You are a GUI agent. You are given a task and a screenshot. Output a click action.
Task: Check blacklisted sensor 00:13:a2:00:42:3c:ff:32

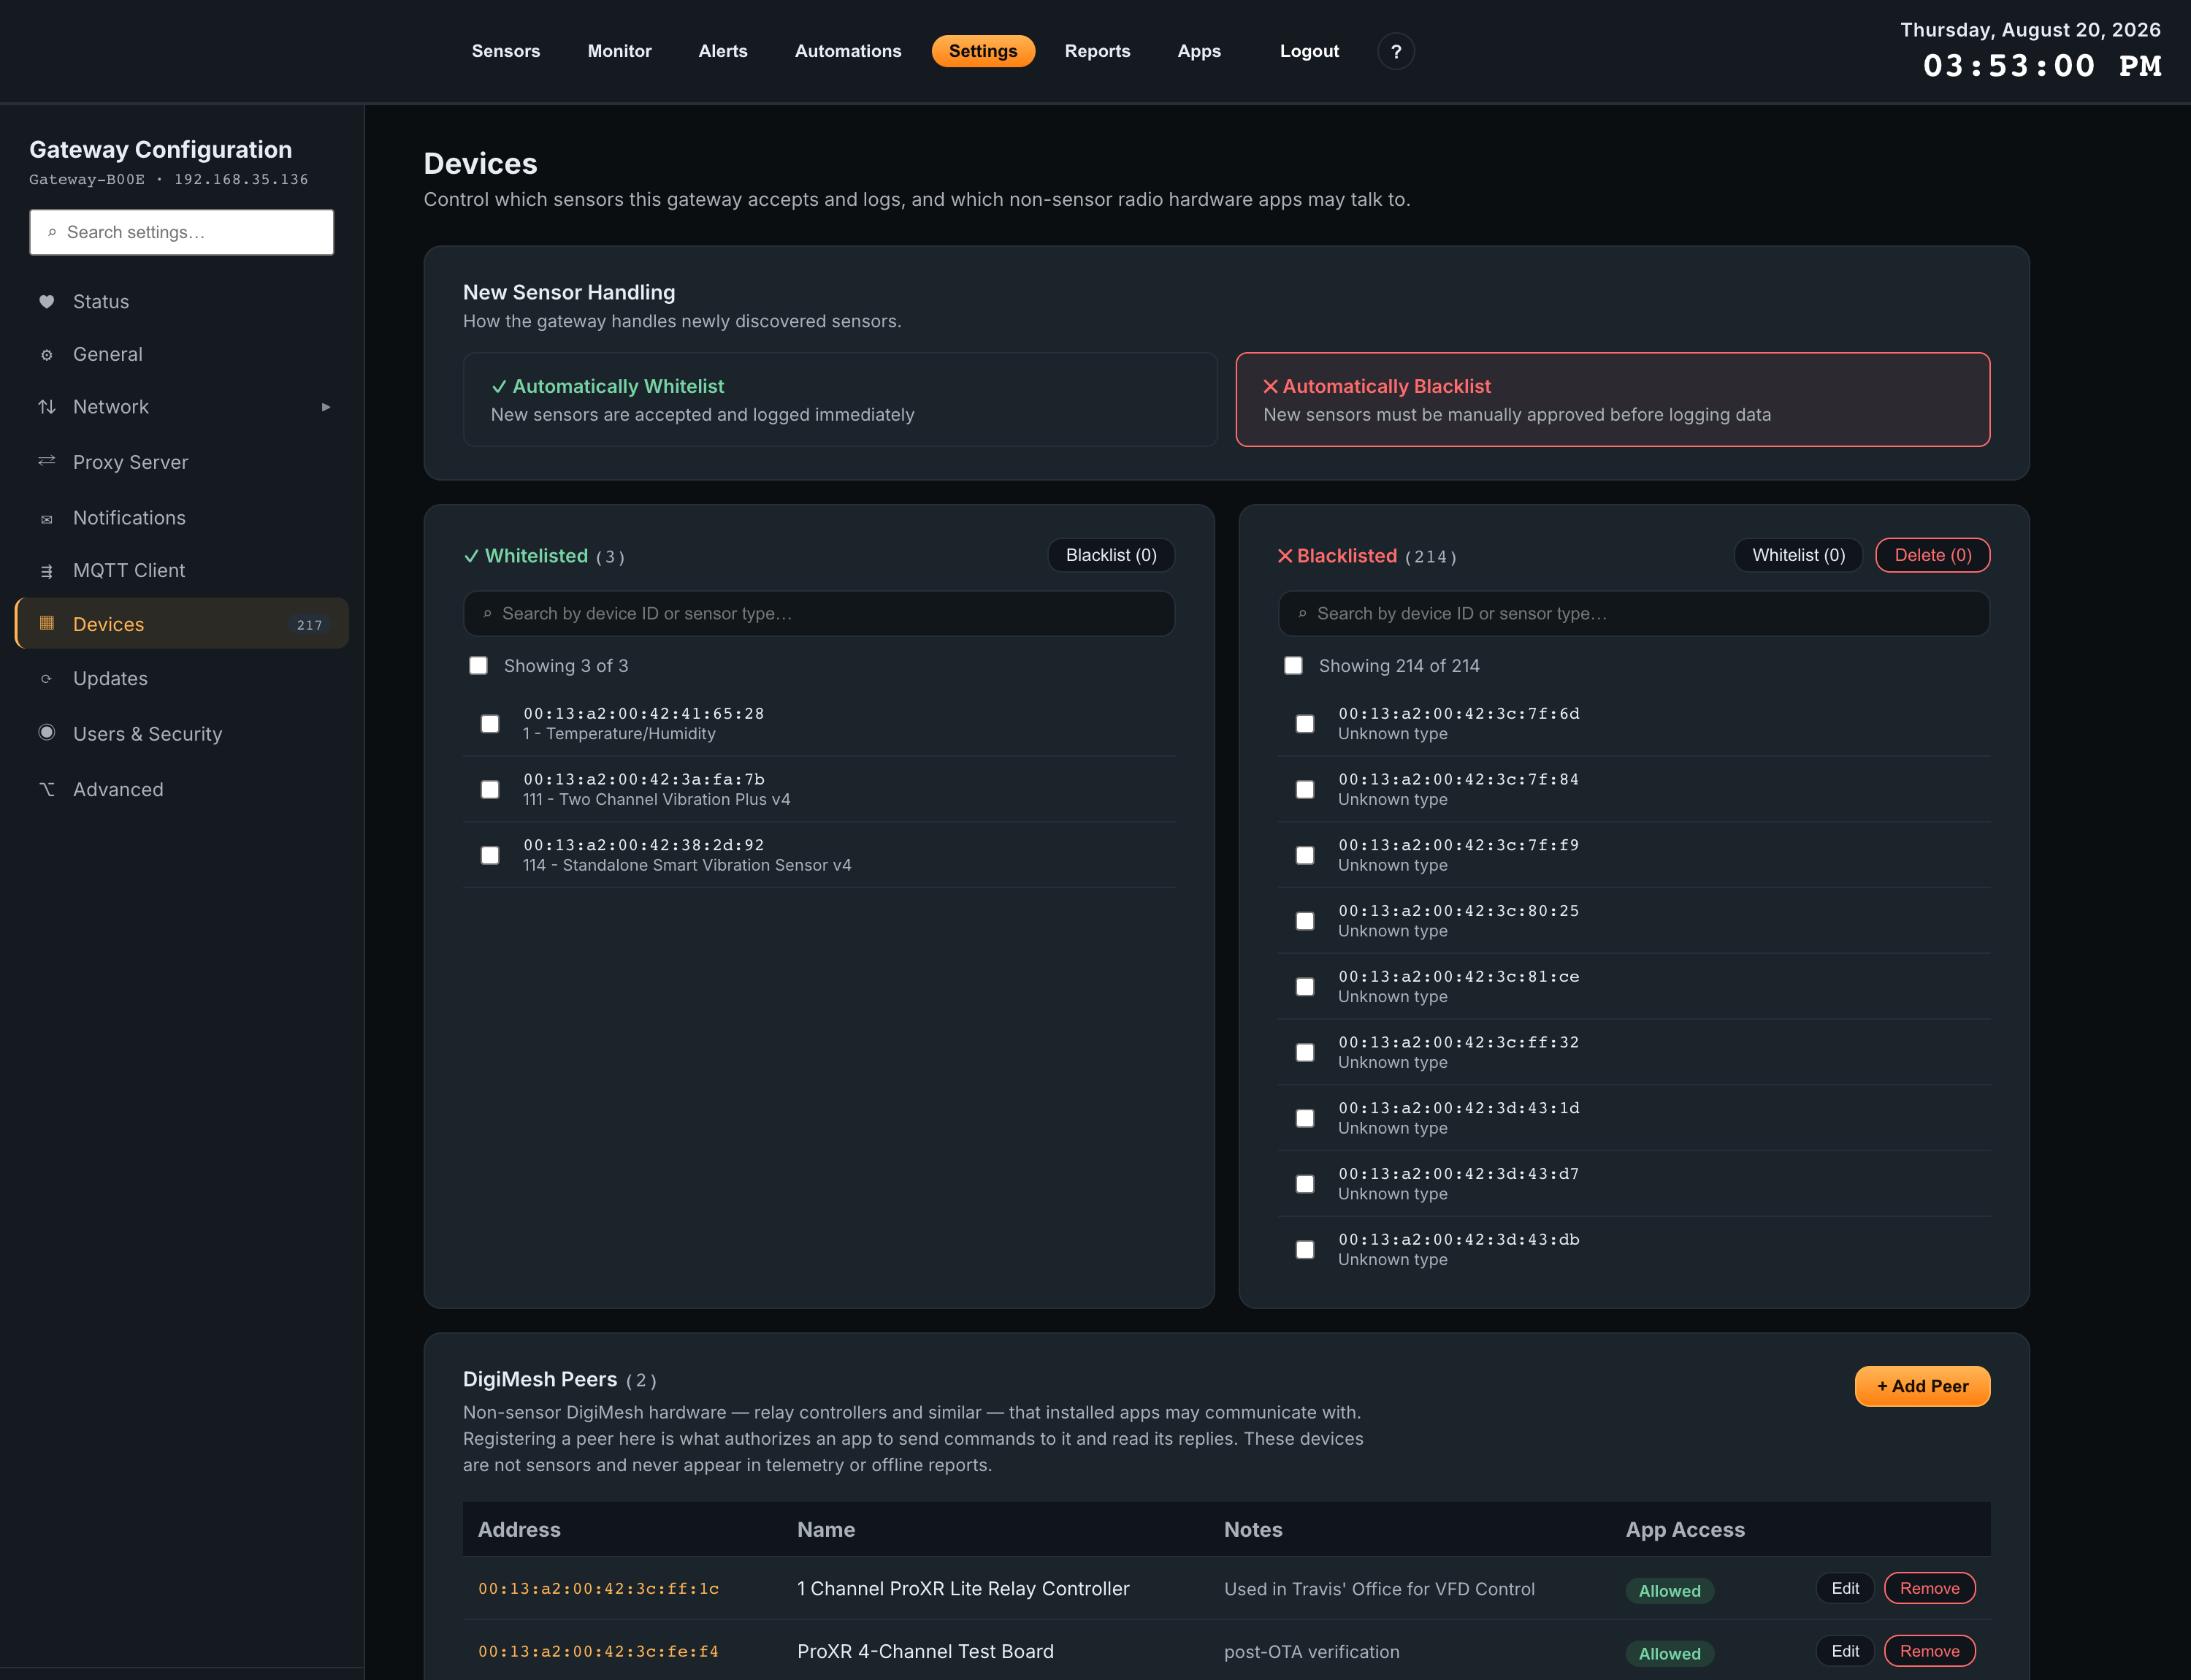(x=1305, y=1052)
